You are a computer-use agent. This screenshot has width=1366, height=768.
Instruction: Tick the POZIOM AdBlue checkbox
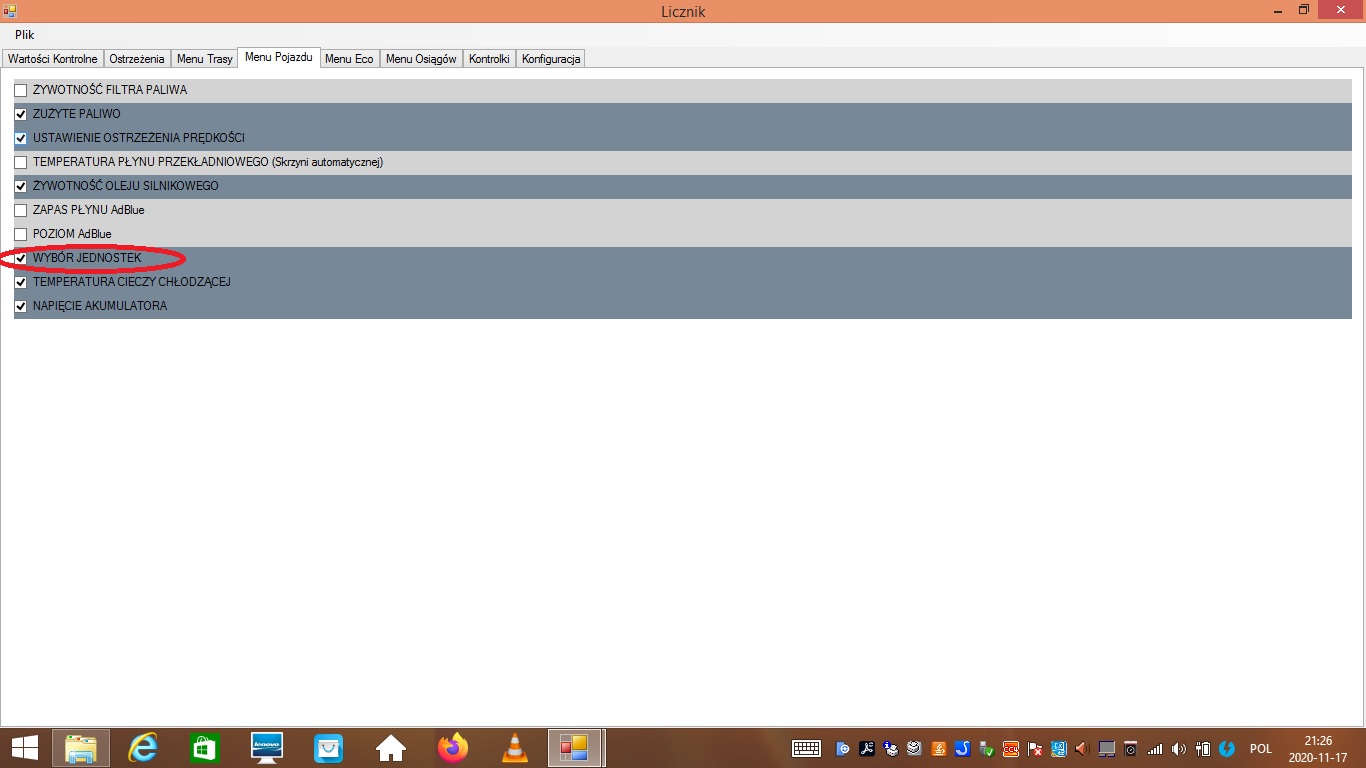tap(21, 234)
